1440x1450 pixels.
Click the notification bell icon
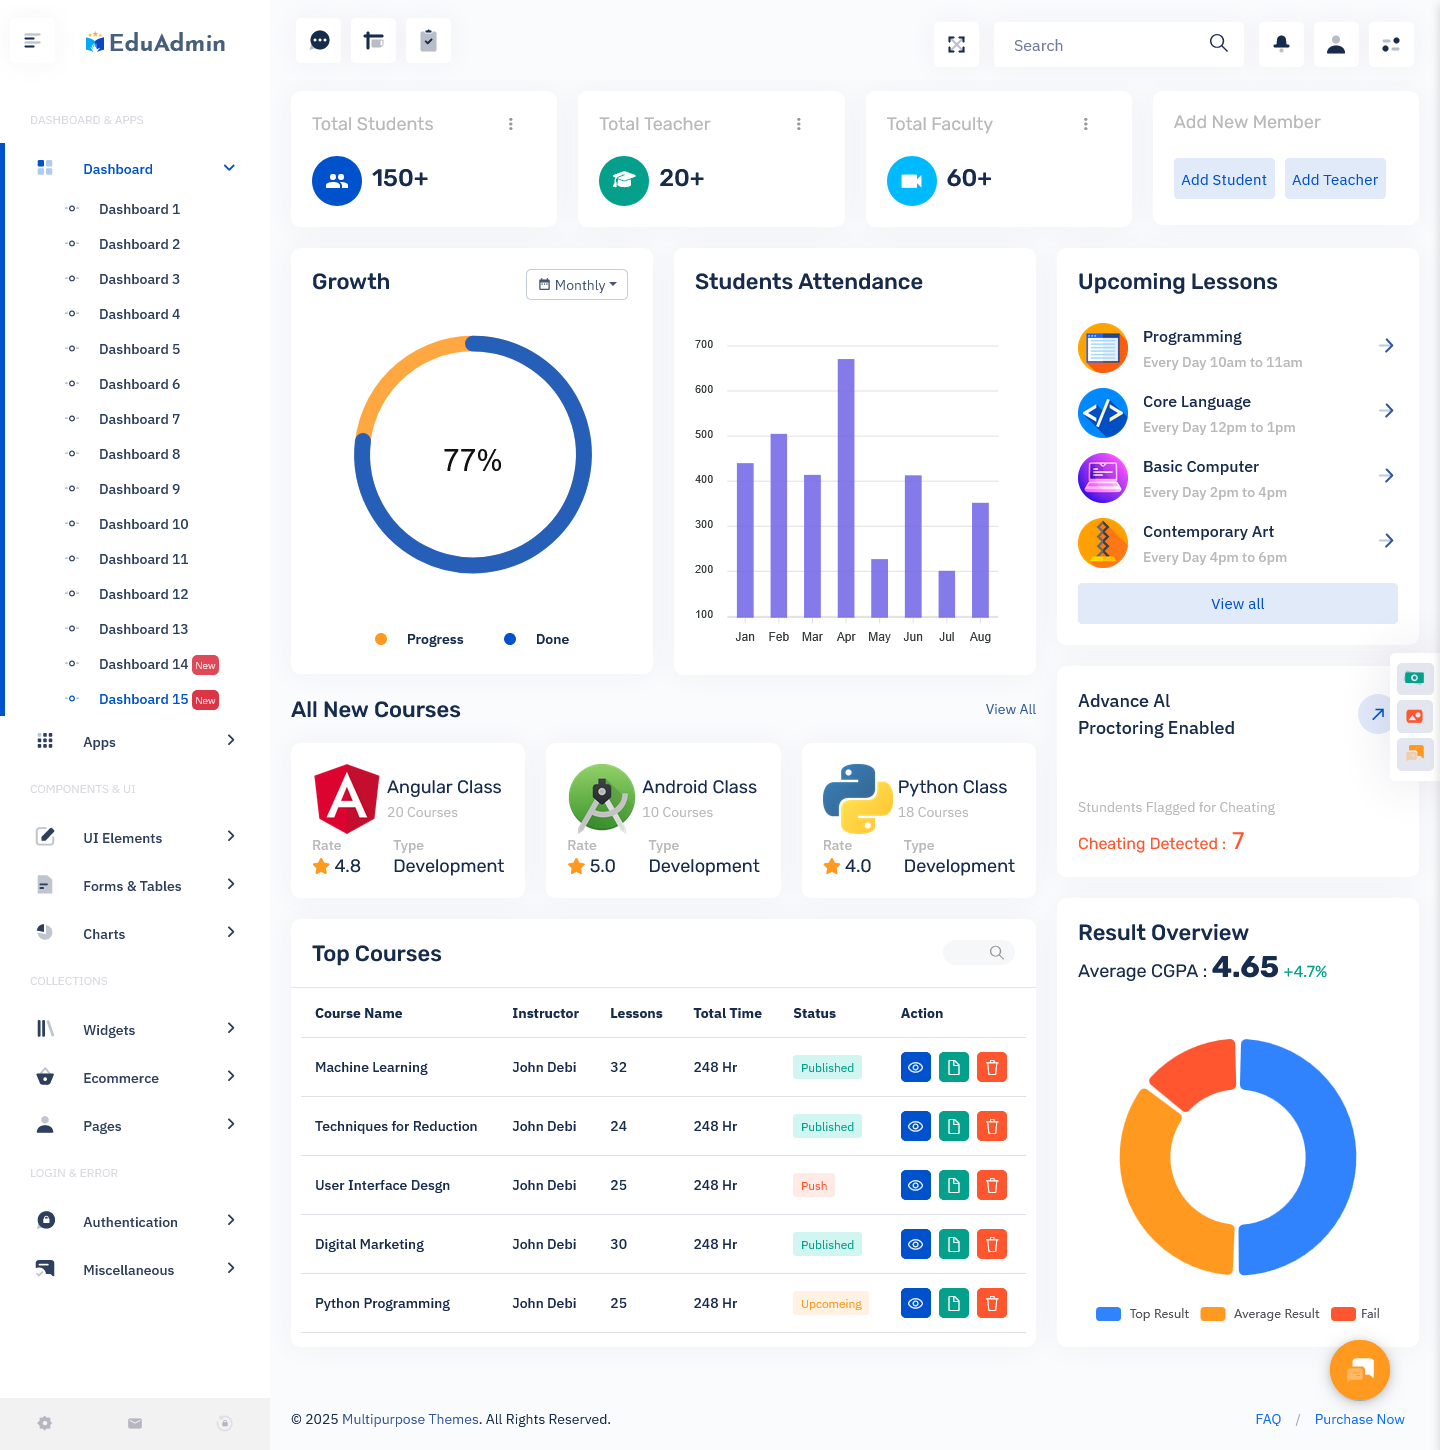tap(1281, 44)
